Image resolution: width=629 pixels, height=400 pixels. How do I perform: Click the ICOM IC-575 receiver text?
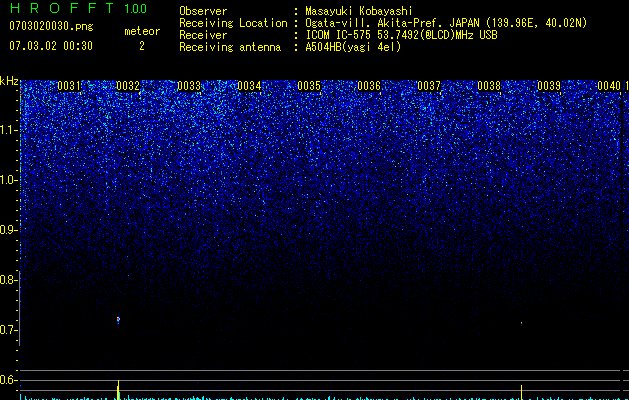401,35
